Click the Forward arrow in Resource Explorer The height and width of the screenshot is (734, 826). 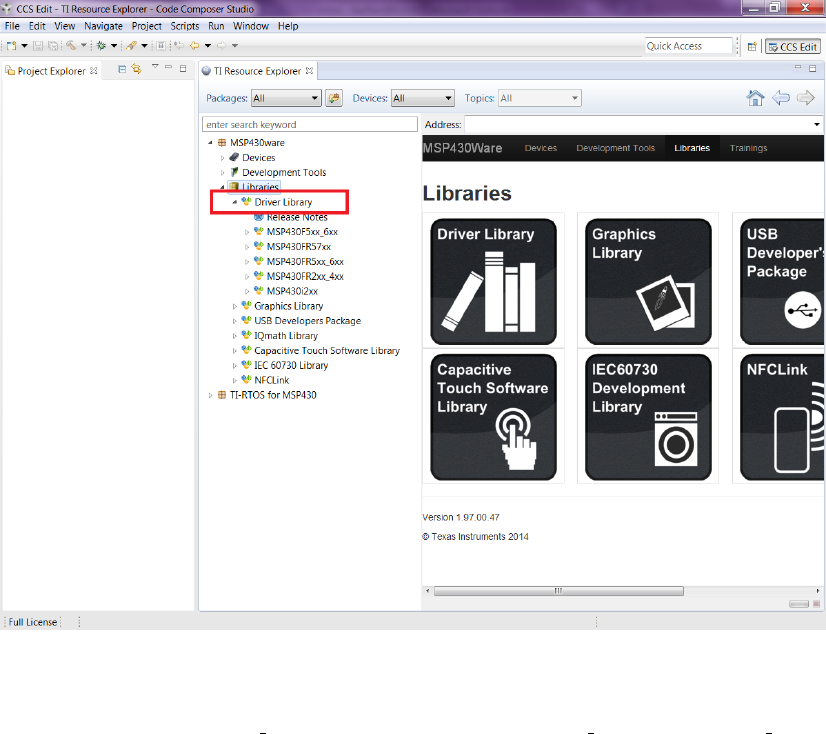[x=805, y=97]
